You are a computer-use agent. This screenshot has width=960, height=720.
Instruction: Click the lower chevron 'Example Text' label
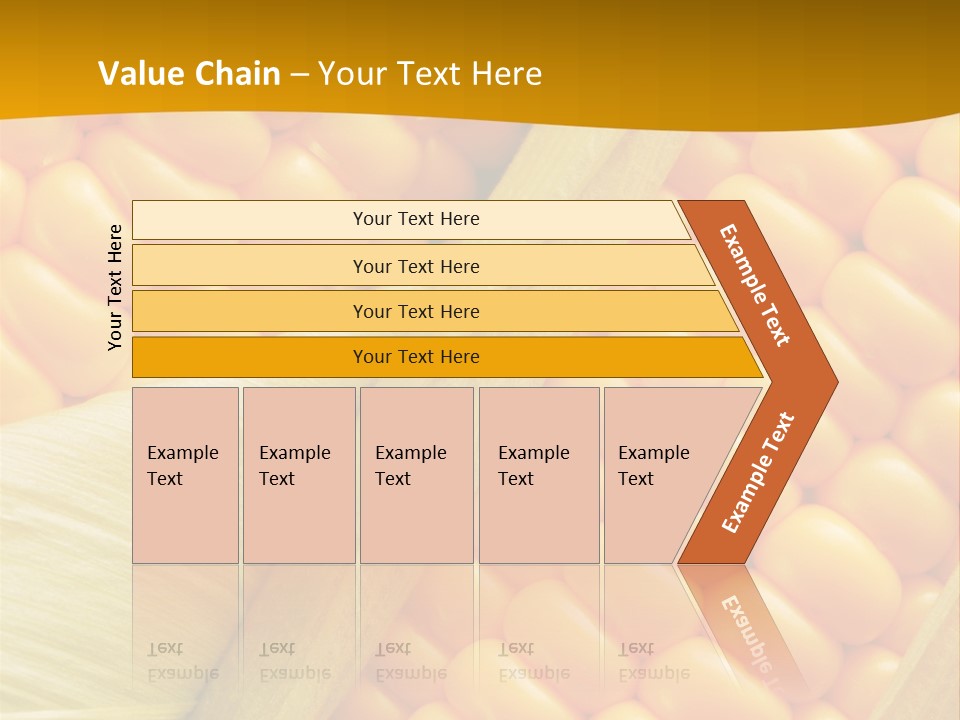pyautogui.click(x=757, y=473)
